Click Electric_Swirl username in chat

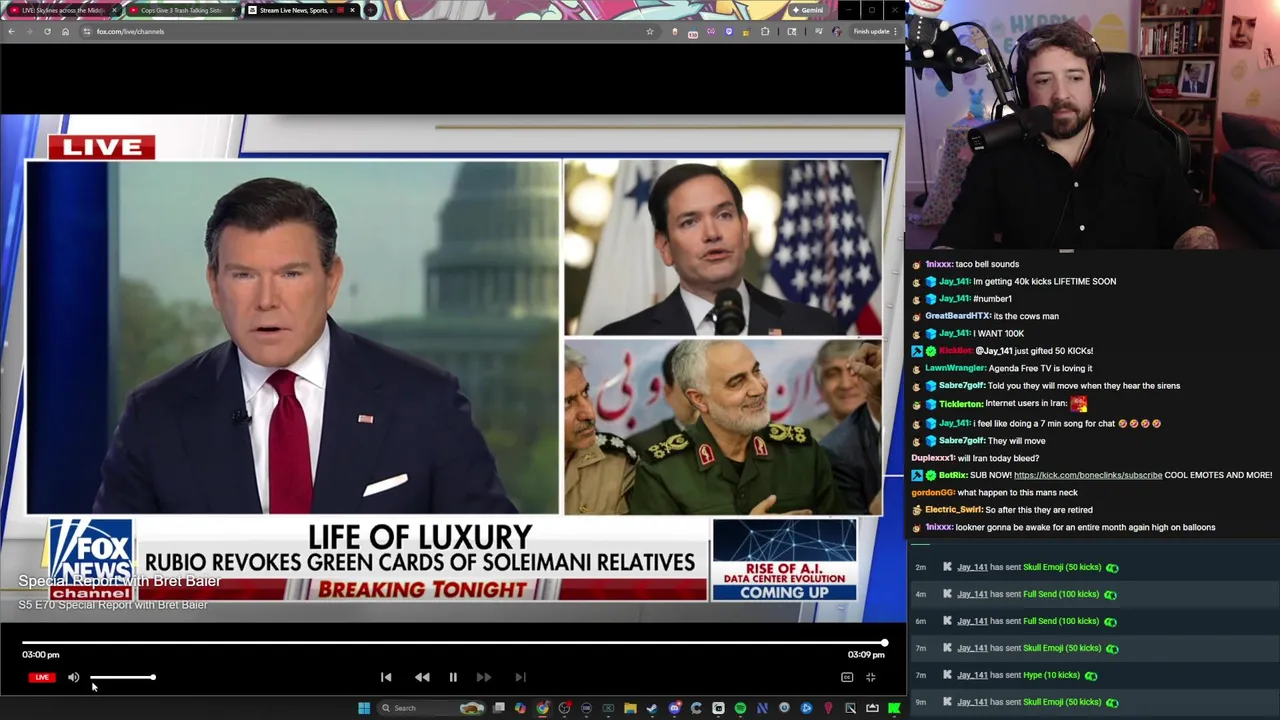click(954, 510)
